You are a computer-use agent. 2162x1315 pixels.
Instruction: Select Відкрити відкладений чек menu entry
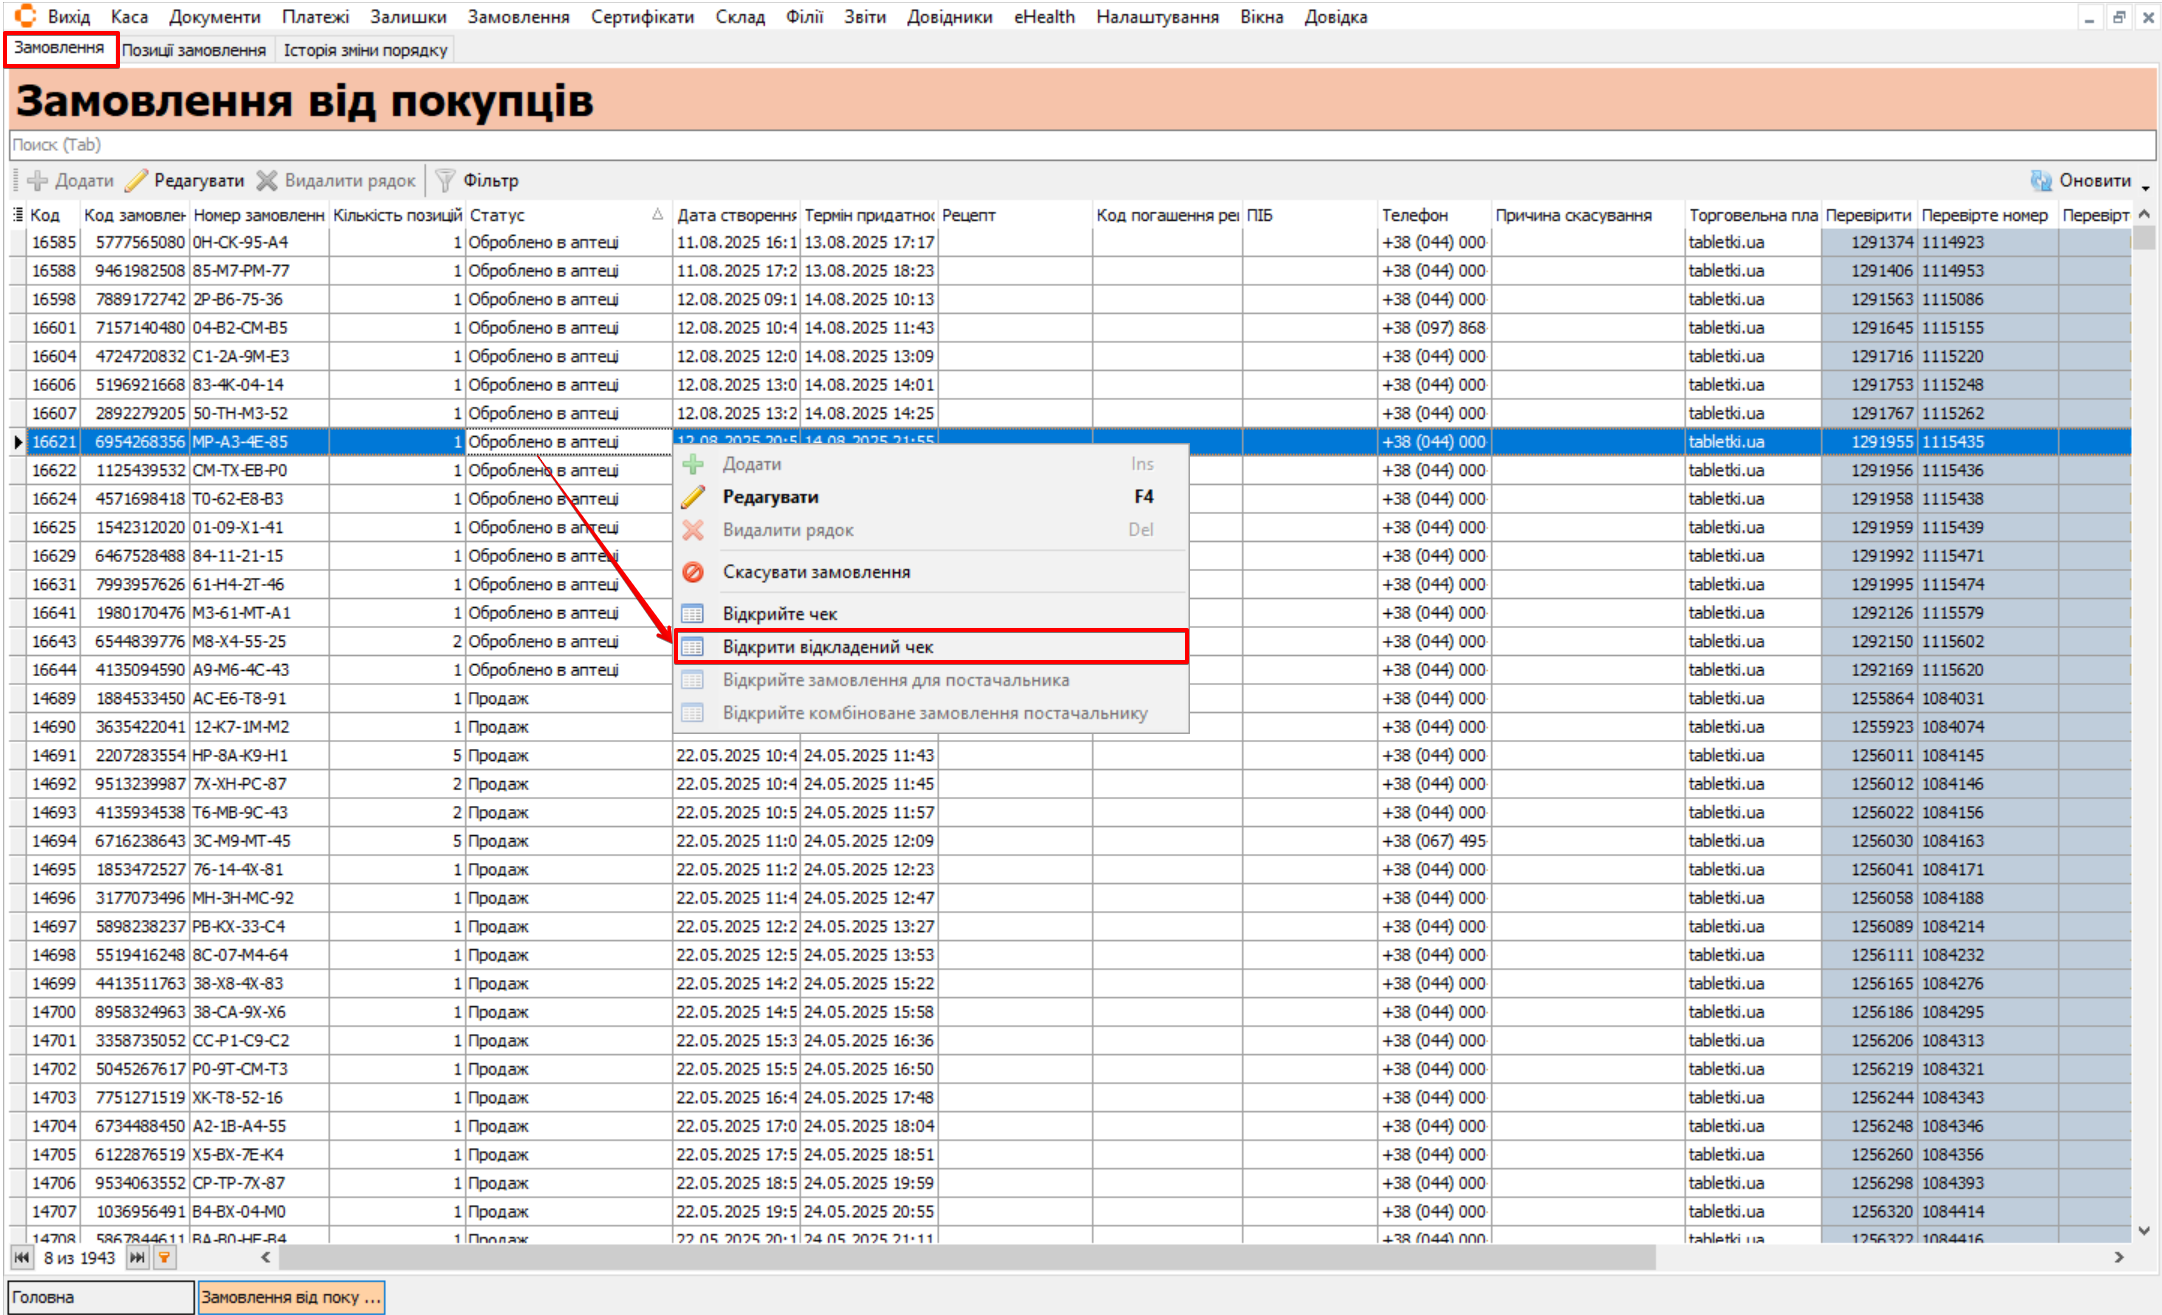tap(828, 647)
